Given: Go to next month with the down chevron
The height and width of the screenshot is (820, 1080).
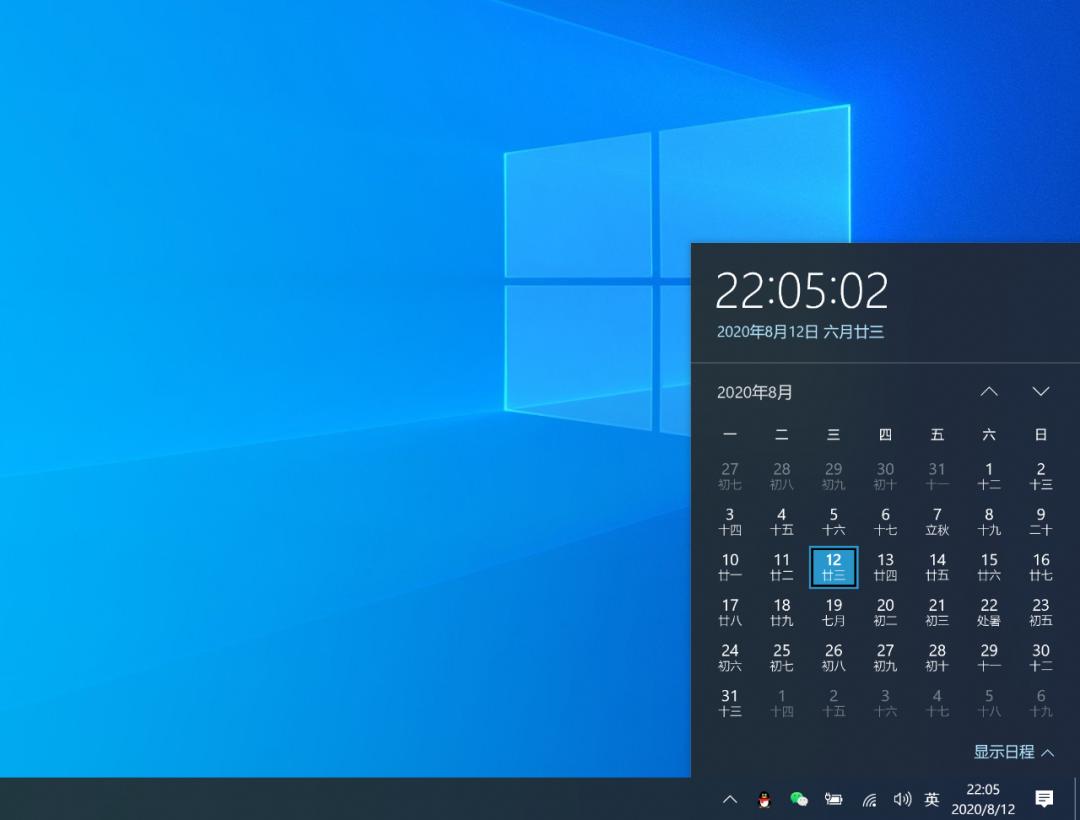Looking at the screenshot, I should [1041, 392].
